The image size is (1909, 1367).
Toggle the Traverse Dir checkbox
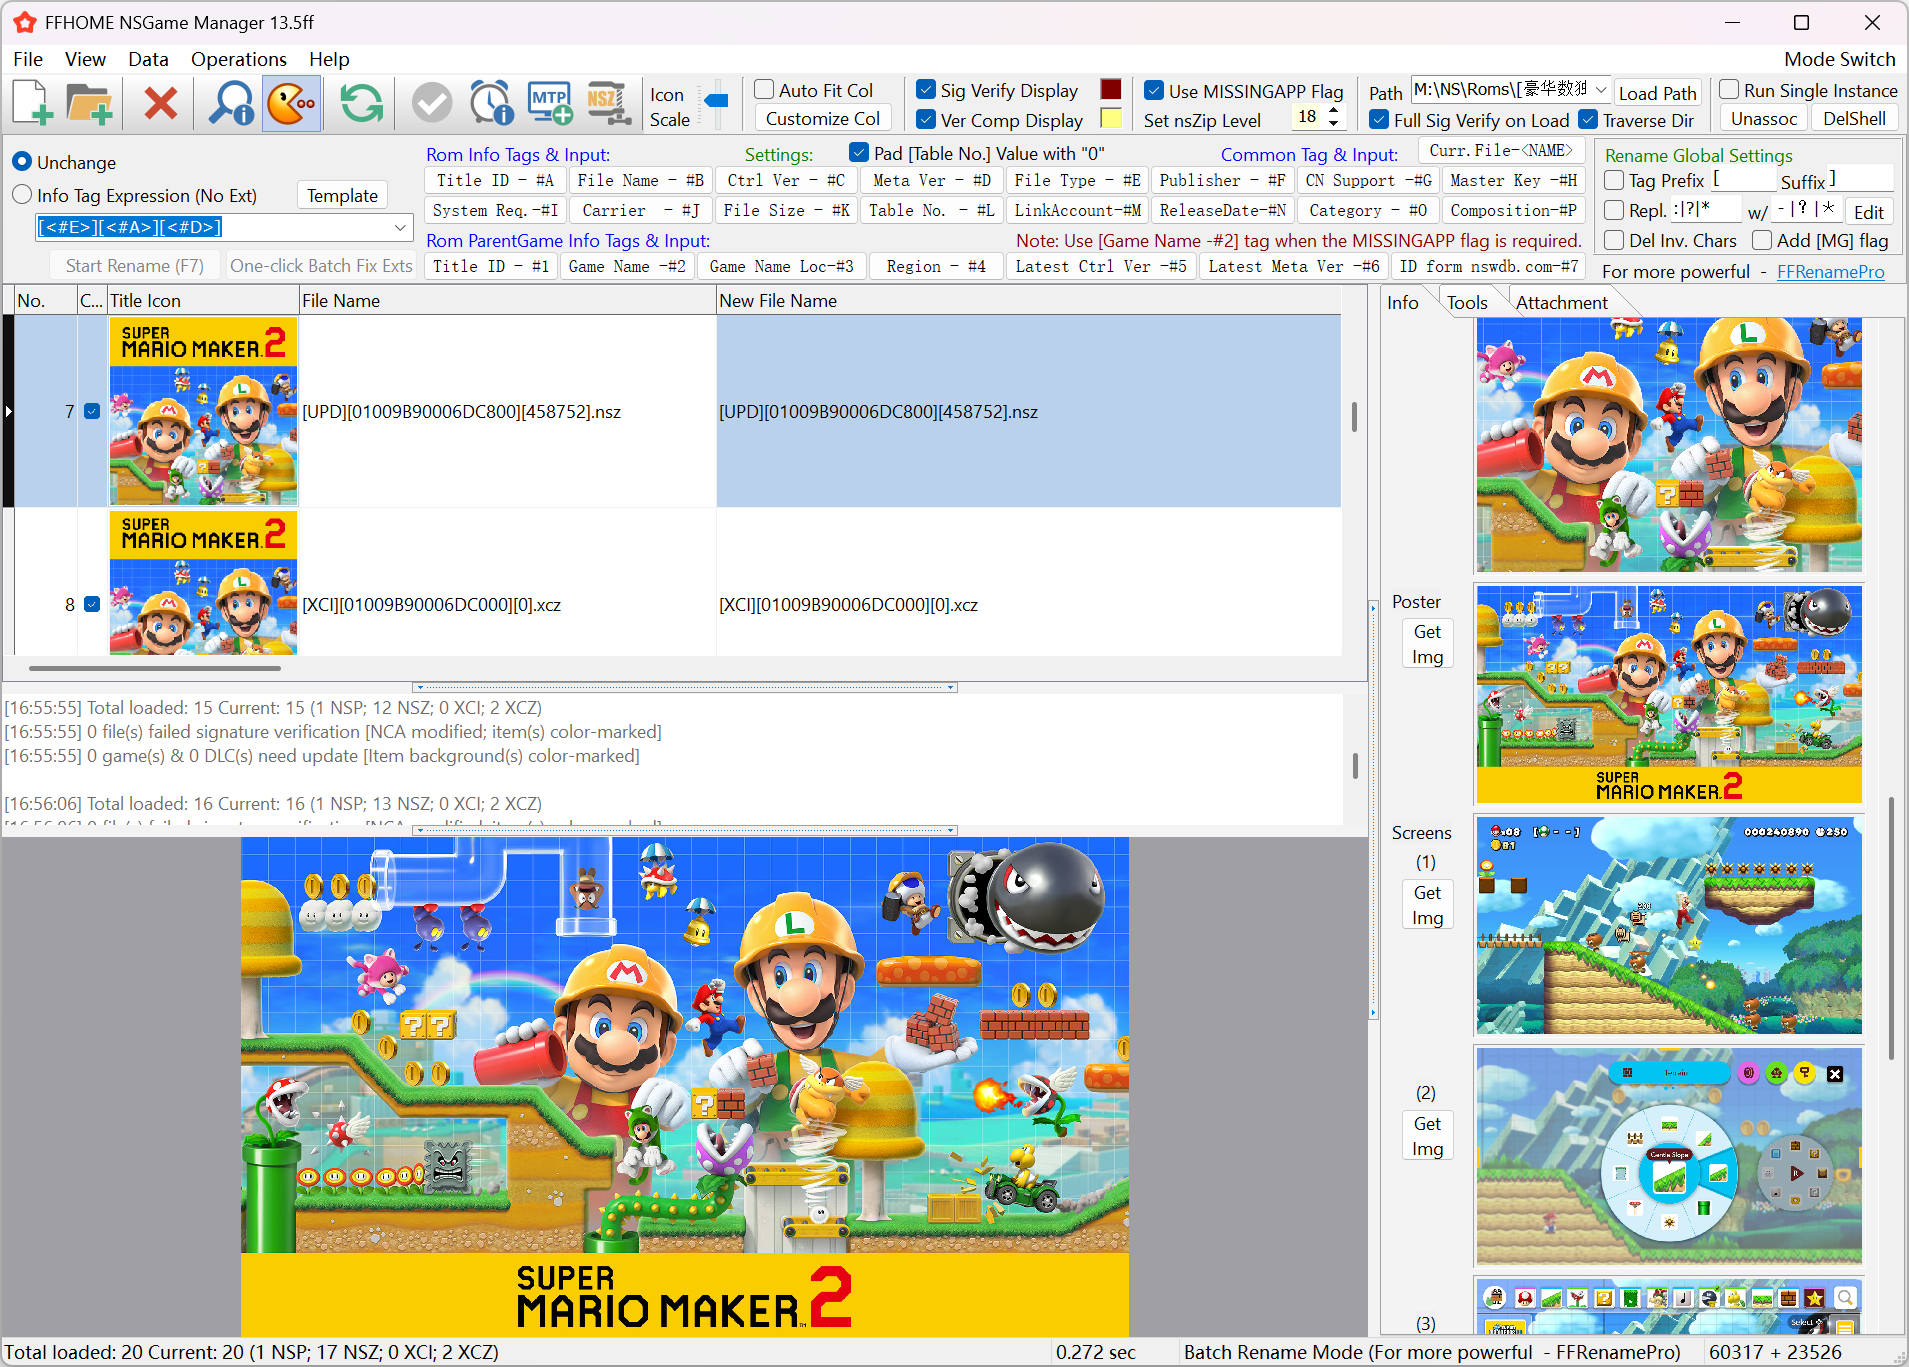(x=1588, y=120)
